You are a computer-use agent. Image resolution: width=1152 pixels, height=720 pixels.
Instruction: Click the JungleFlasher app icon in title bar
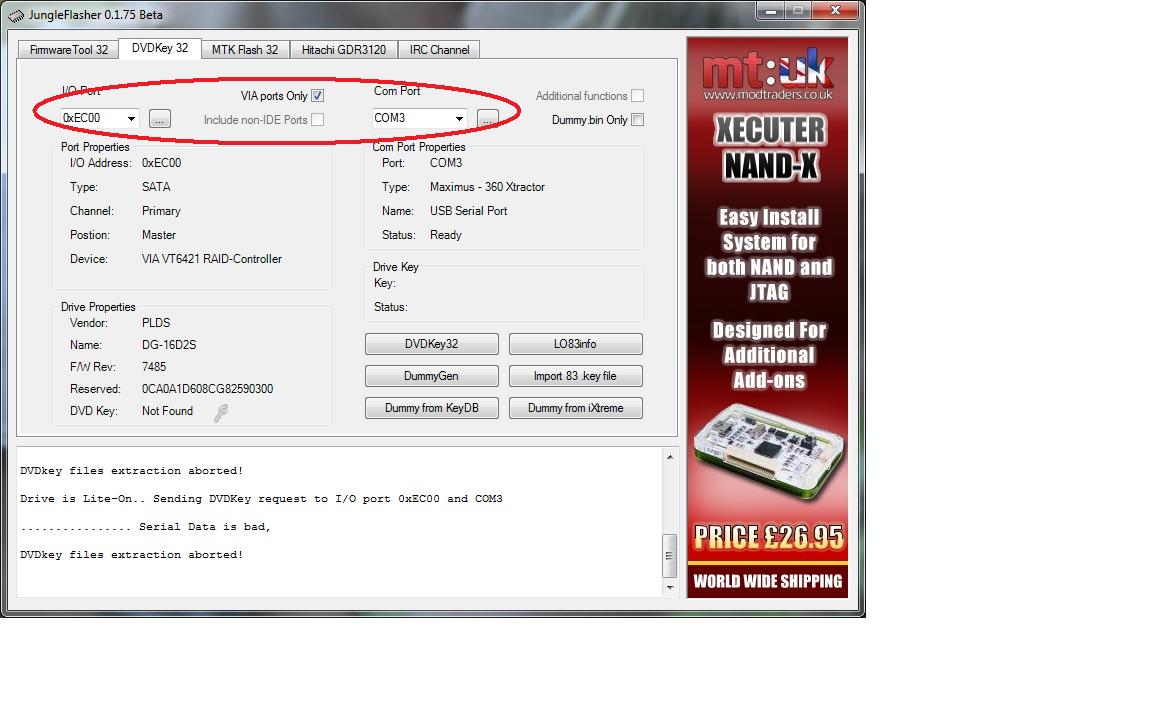coord(15,15)
